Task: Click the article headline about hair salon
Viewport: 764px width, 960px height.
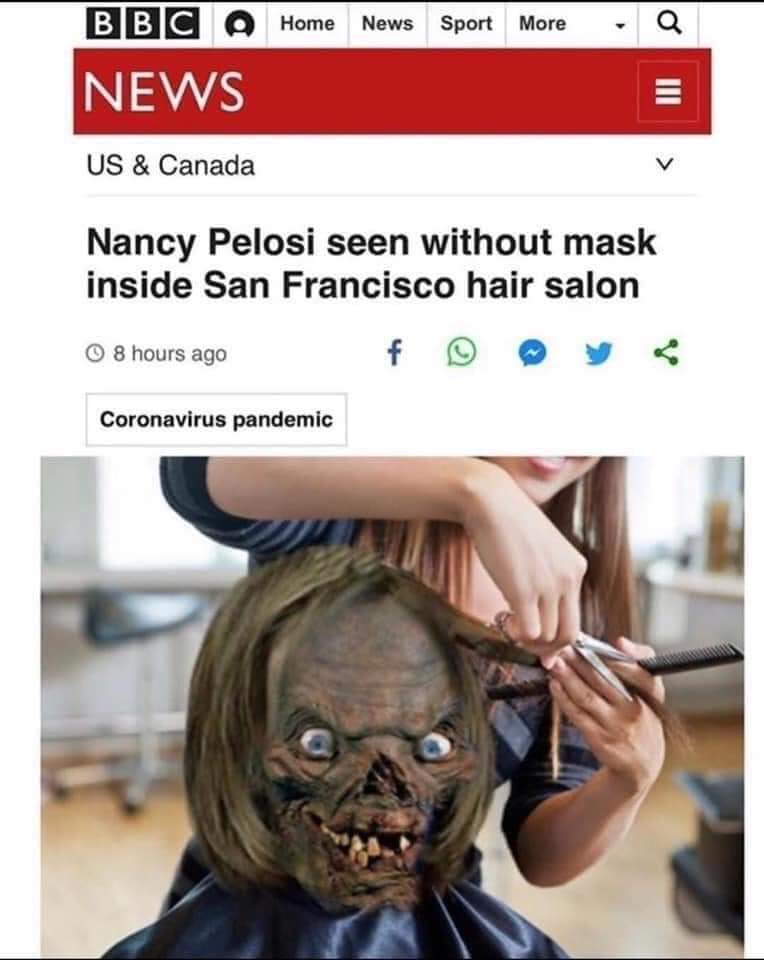Action: tap(371, 263)
